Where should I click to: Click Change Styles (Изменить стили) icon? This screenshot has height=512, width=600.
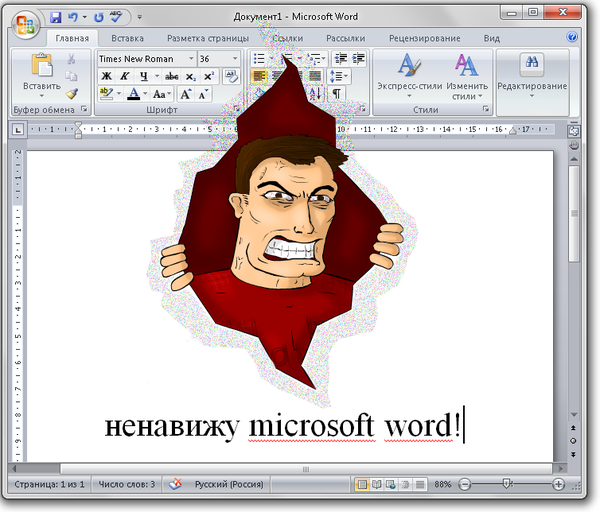click(x=466, y=75)
